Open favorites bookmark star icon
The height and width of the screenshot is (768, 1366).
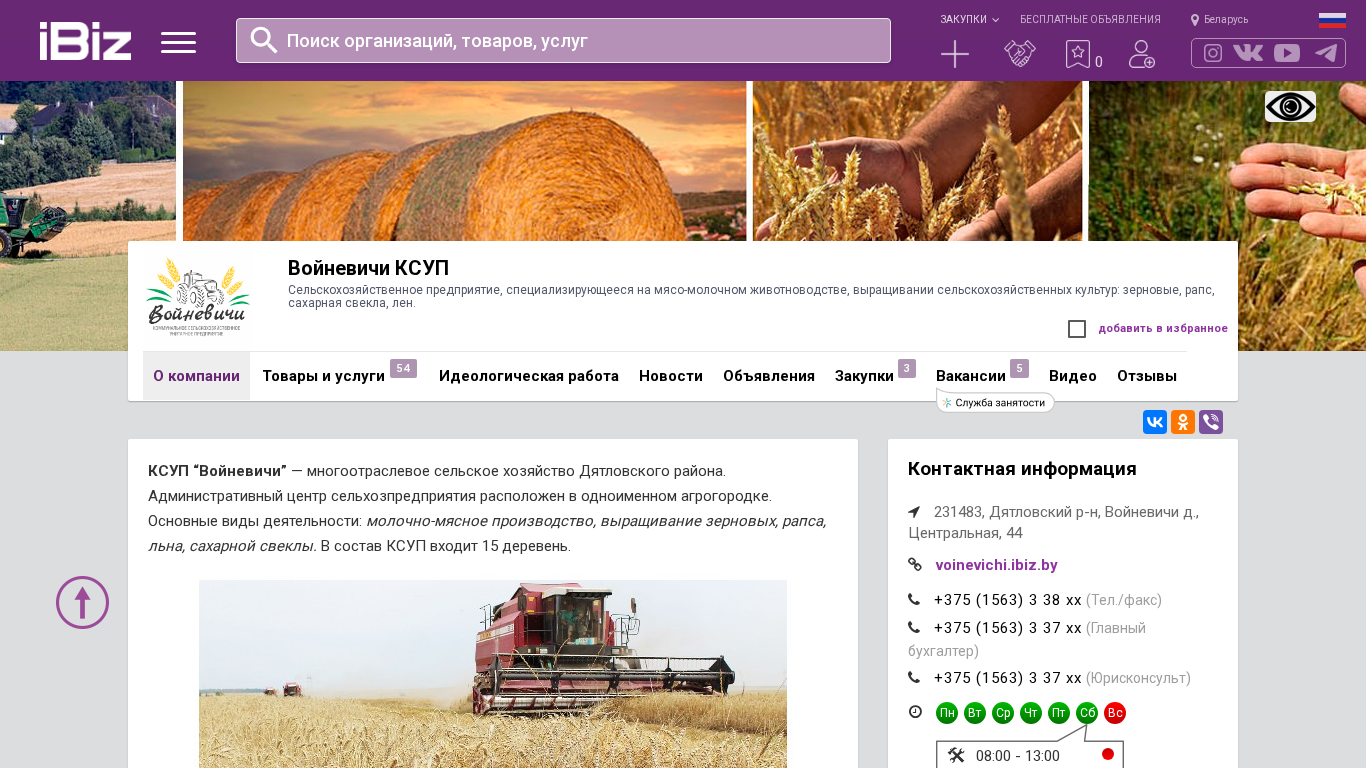tap(1077, 54)
